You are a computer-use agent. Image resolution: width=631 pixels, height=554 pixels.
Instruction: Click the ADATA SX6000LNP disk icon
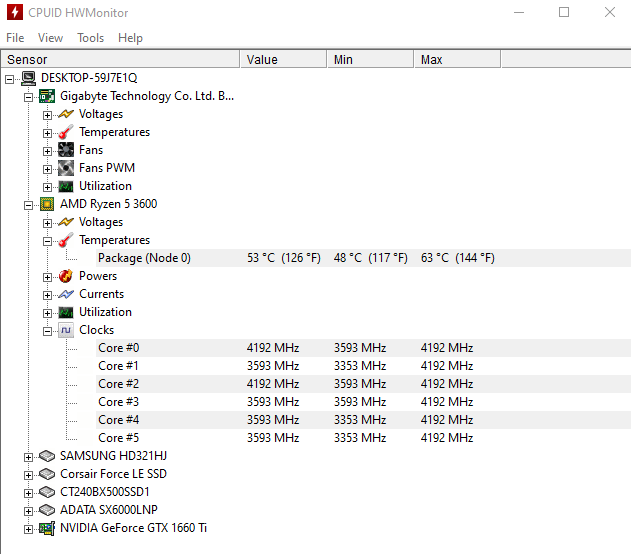coord(47,510)
